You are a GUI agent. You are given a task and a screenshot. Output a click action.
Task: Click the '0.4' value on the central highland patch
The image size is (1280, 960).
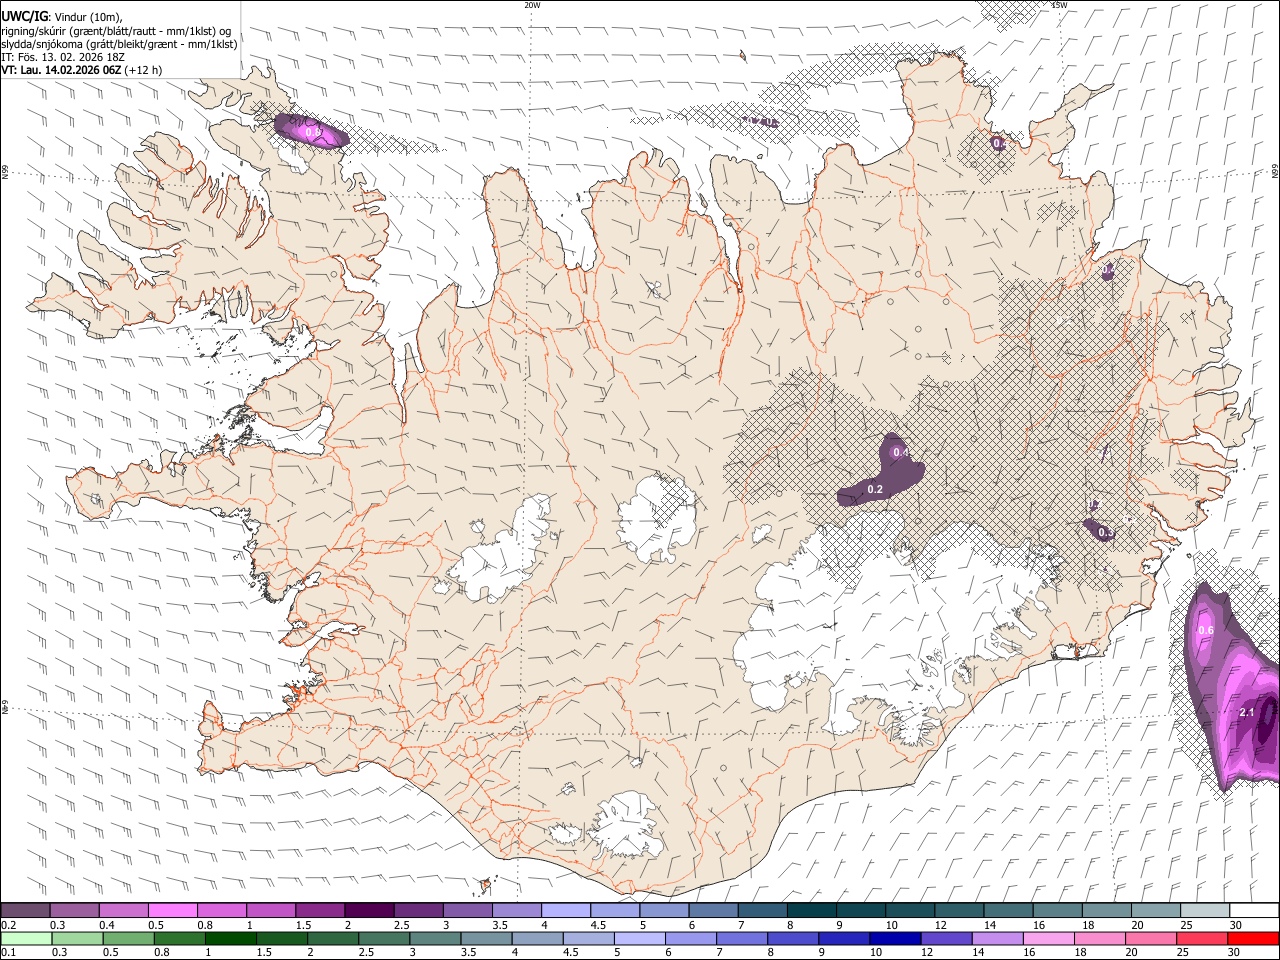click(901, 453)
